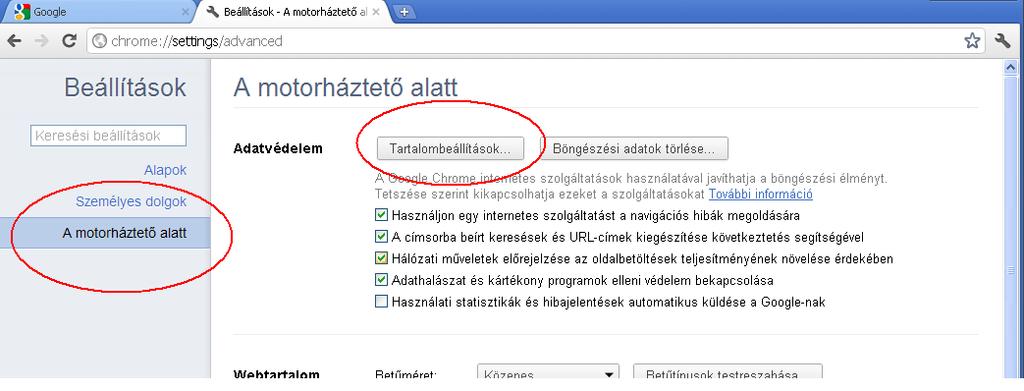Open the Alapok settings section
Viewport: 1024px width, 391px height.
165,170
